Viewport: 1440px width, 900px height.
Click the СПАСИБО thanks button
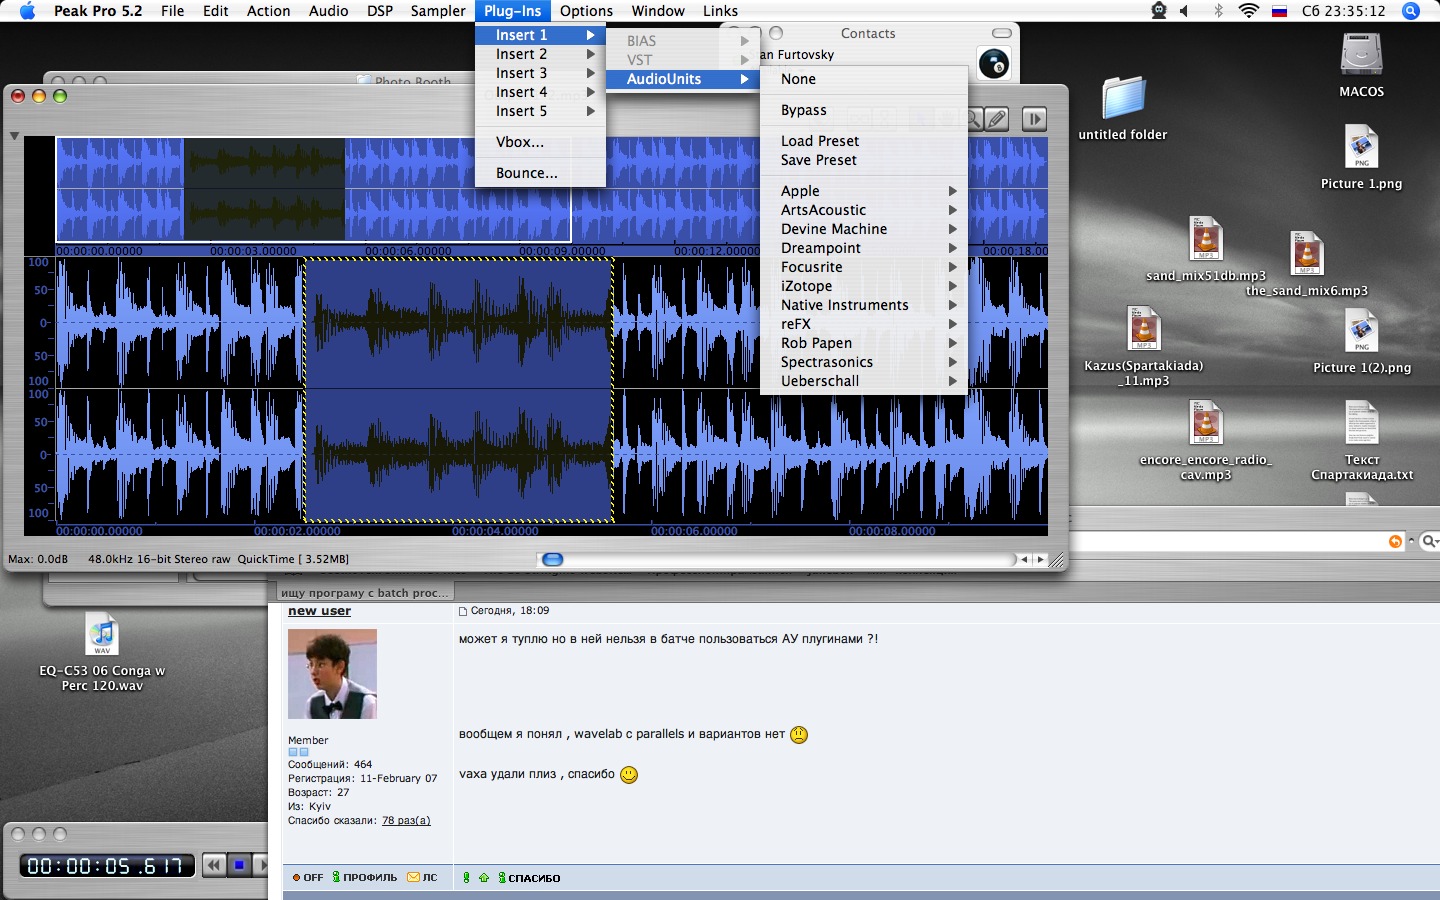pyautogui.click(x=534, y=878)
